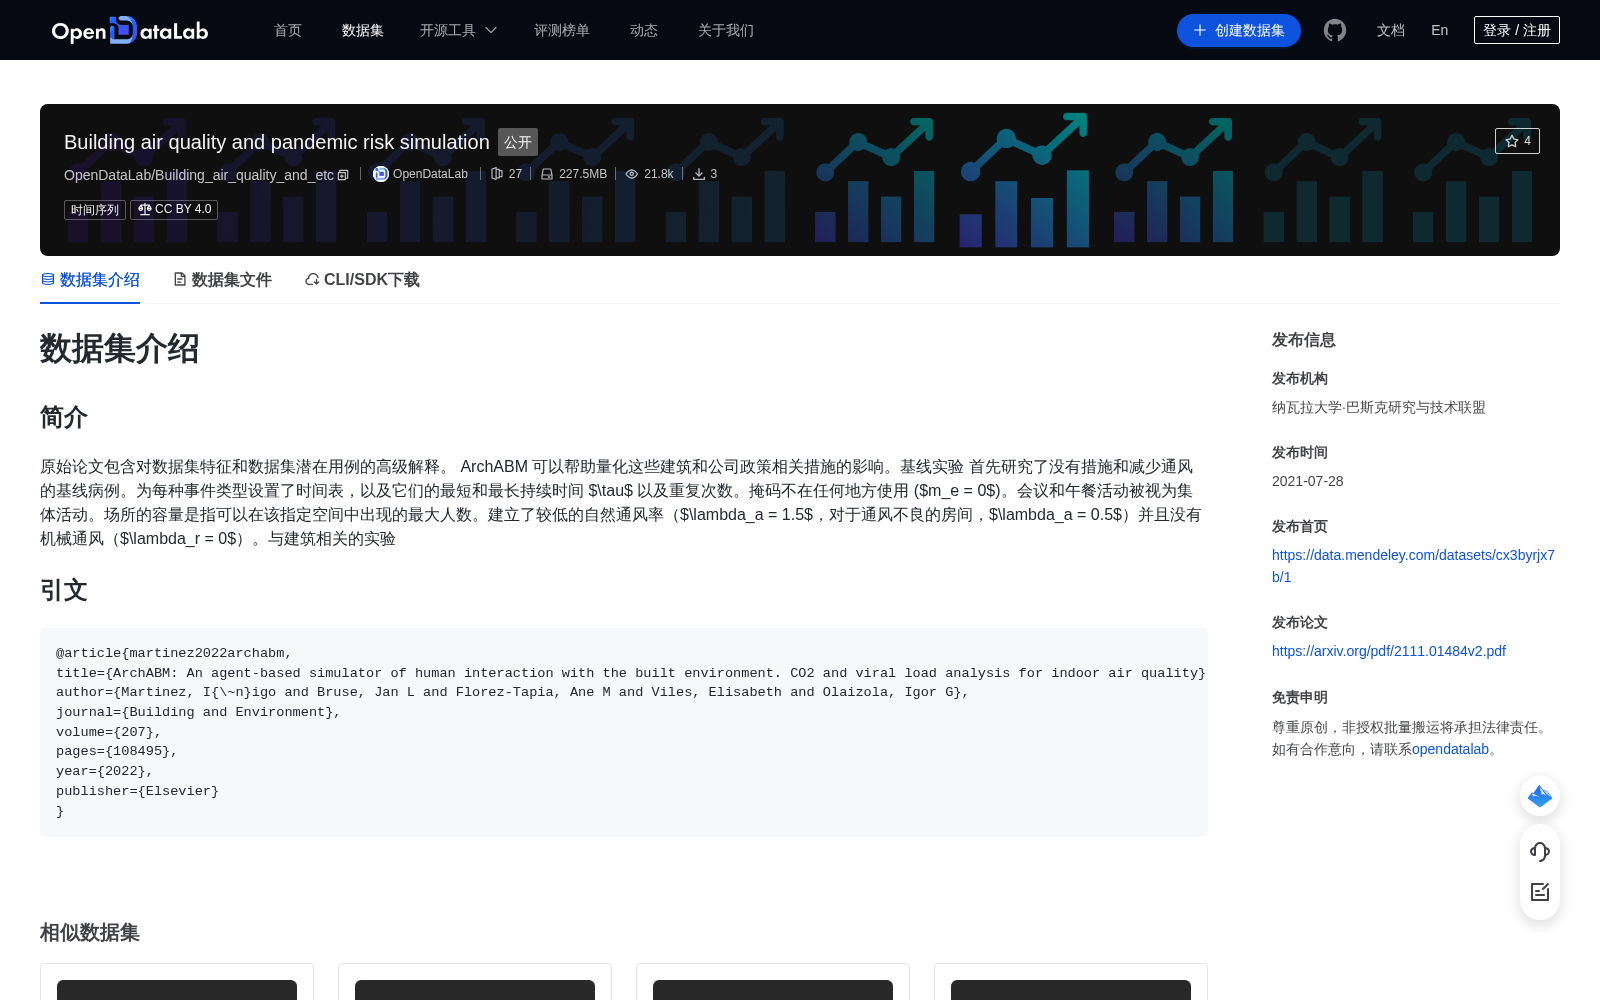Star this dataset with star icon
Screen dimensions: 1600x1000
click(x=1517, y=141)
